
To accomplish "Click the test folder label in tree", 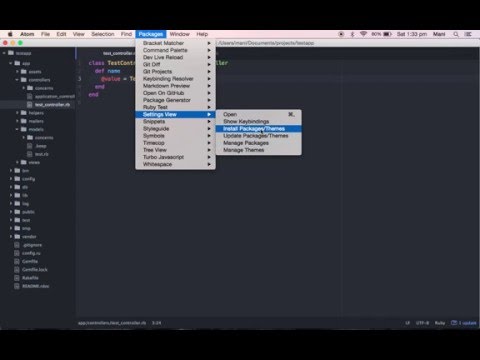I will click(26, 220).
